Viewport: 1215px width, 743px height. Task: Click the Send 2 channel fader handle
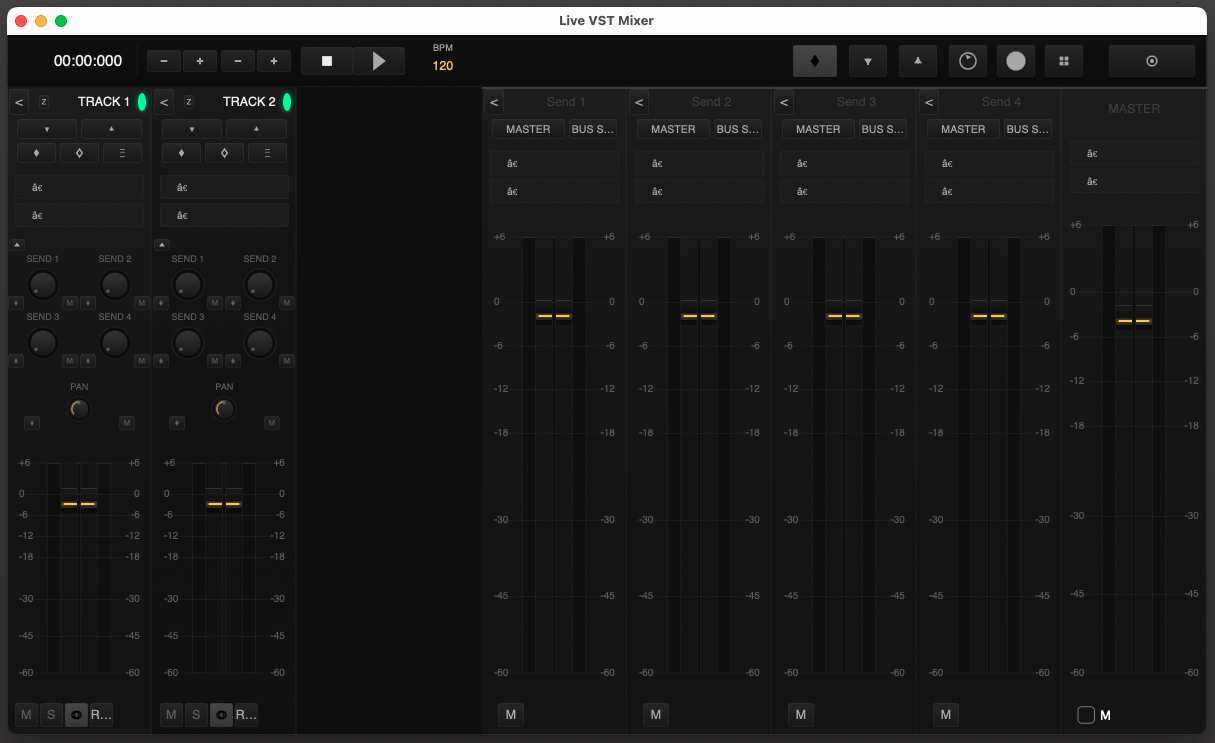click(698, 315)
